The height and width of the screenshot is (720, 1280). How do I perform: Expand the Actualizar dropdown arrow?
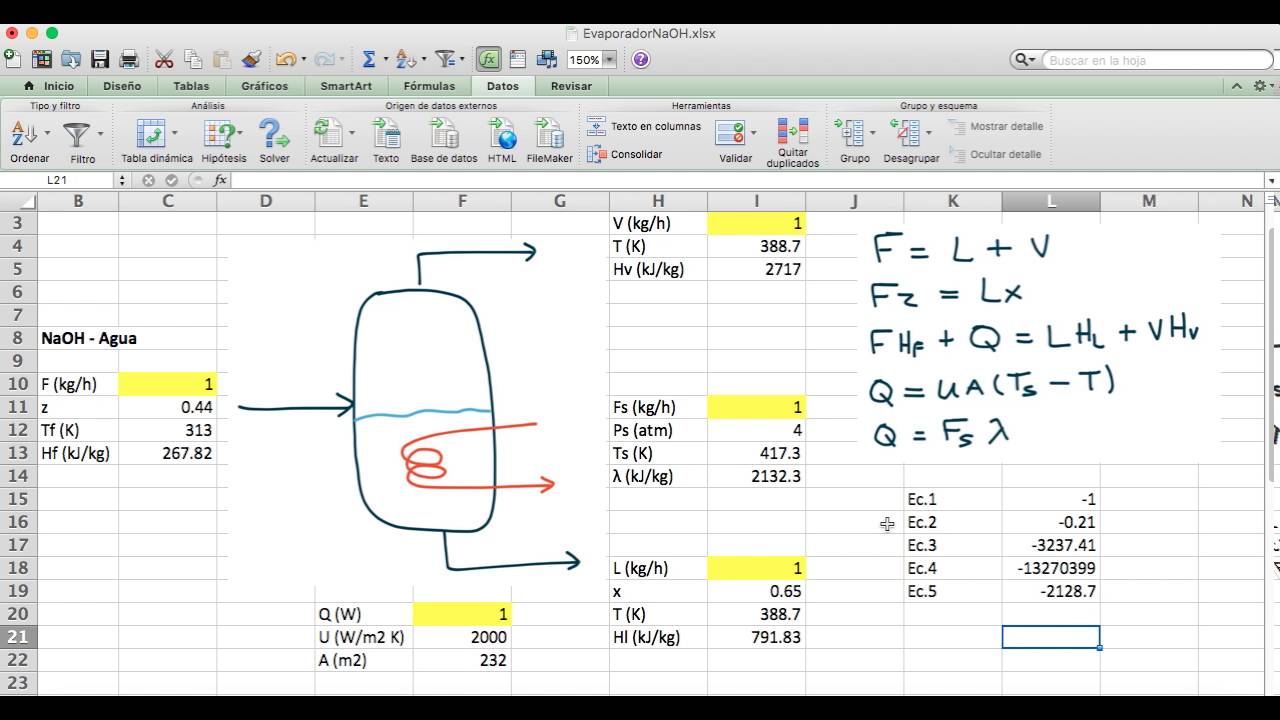click(x=351, y=132)
